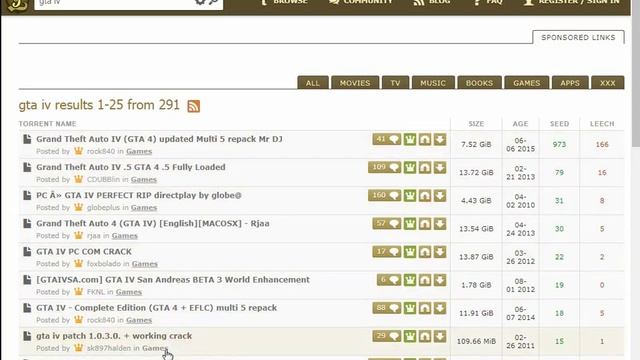Open uploader foxbolado profile link
The image size is (640, 360).
click(104, 264)
